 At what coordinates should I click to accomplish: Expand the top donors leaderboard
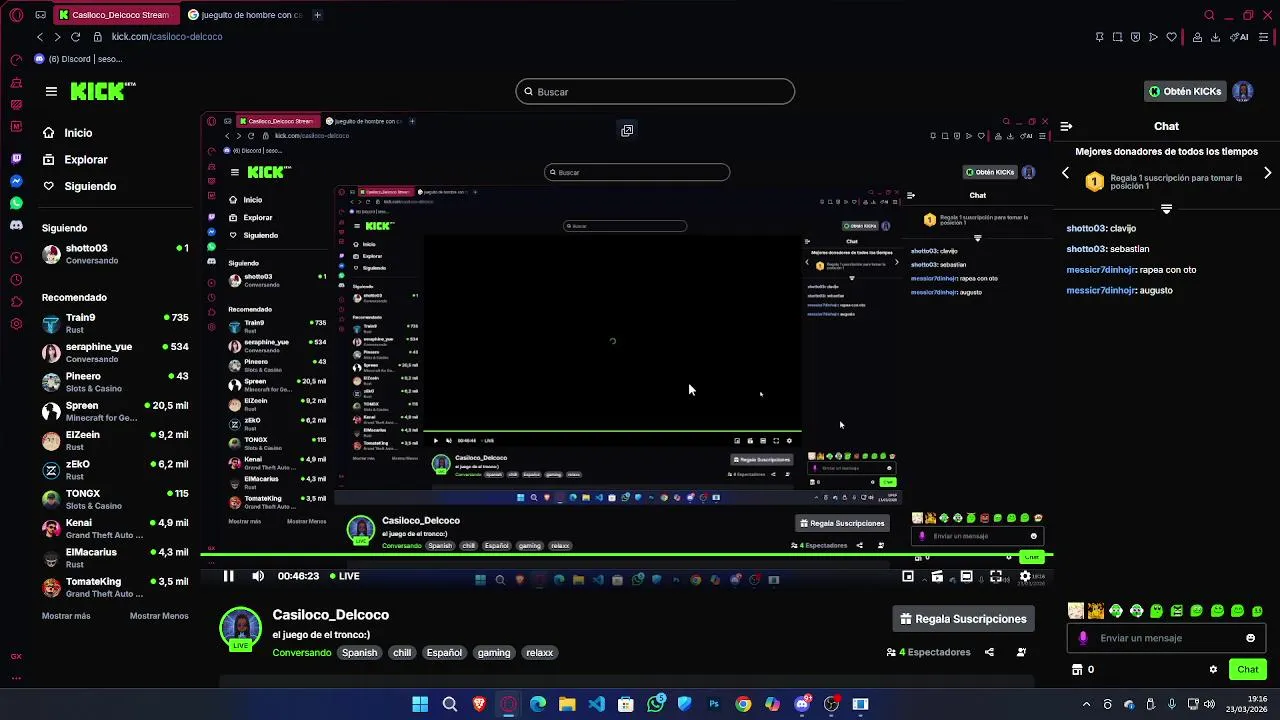click(x=1166, y=209)
